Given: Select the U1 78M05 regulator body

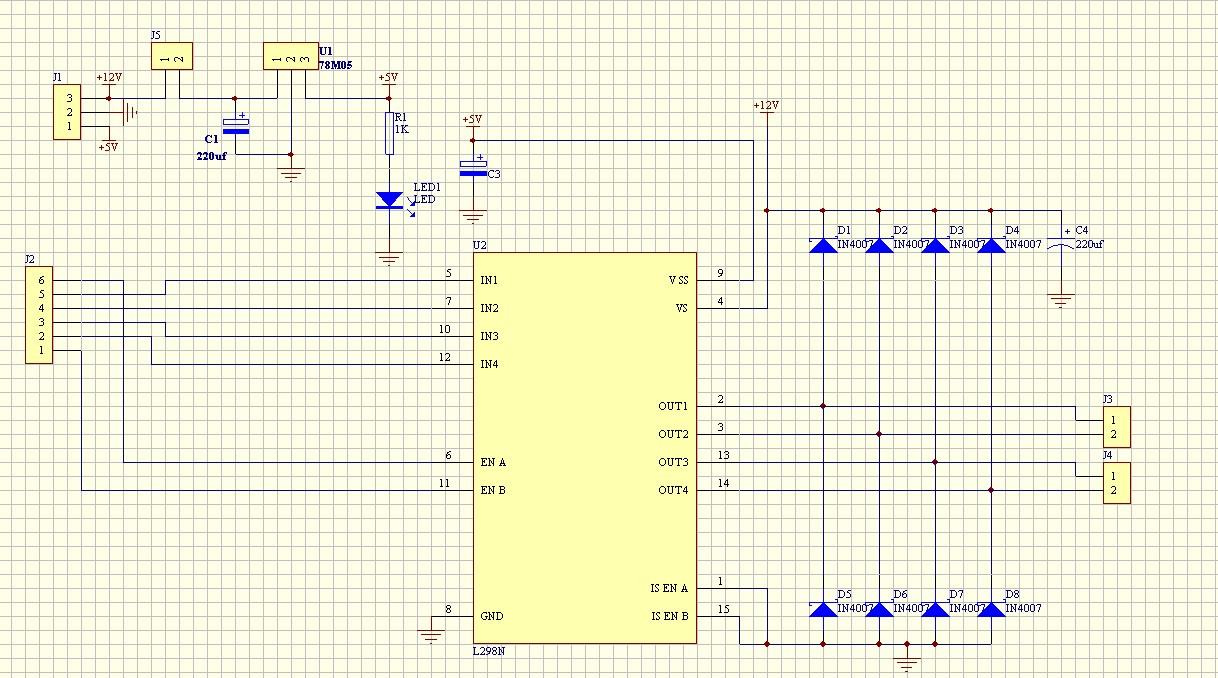Looking at the screenshot, I should [290, 57].
